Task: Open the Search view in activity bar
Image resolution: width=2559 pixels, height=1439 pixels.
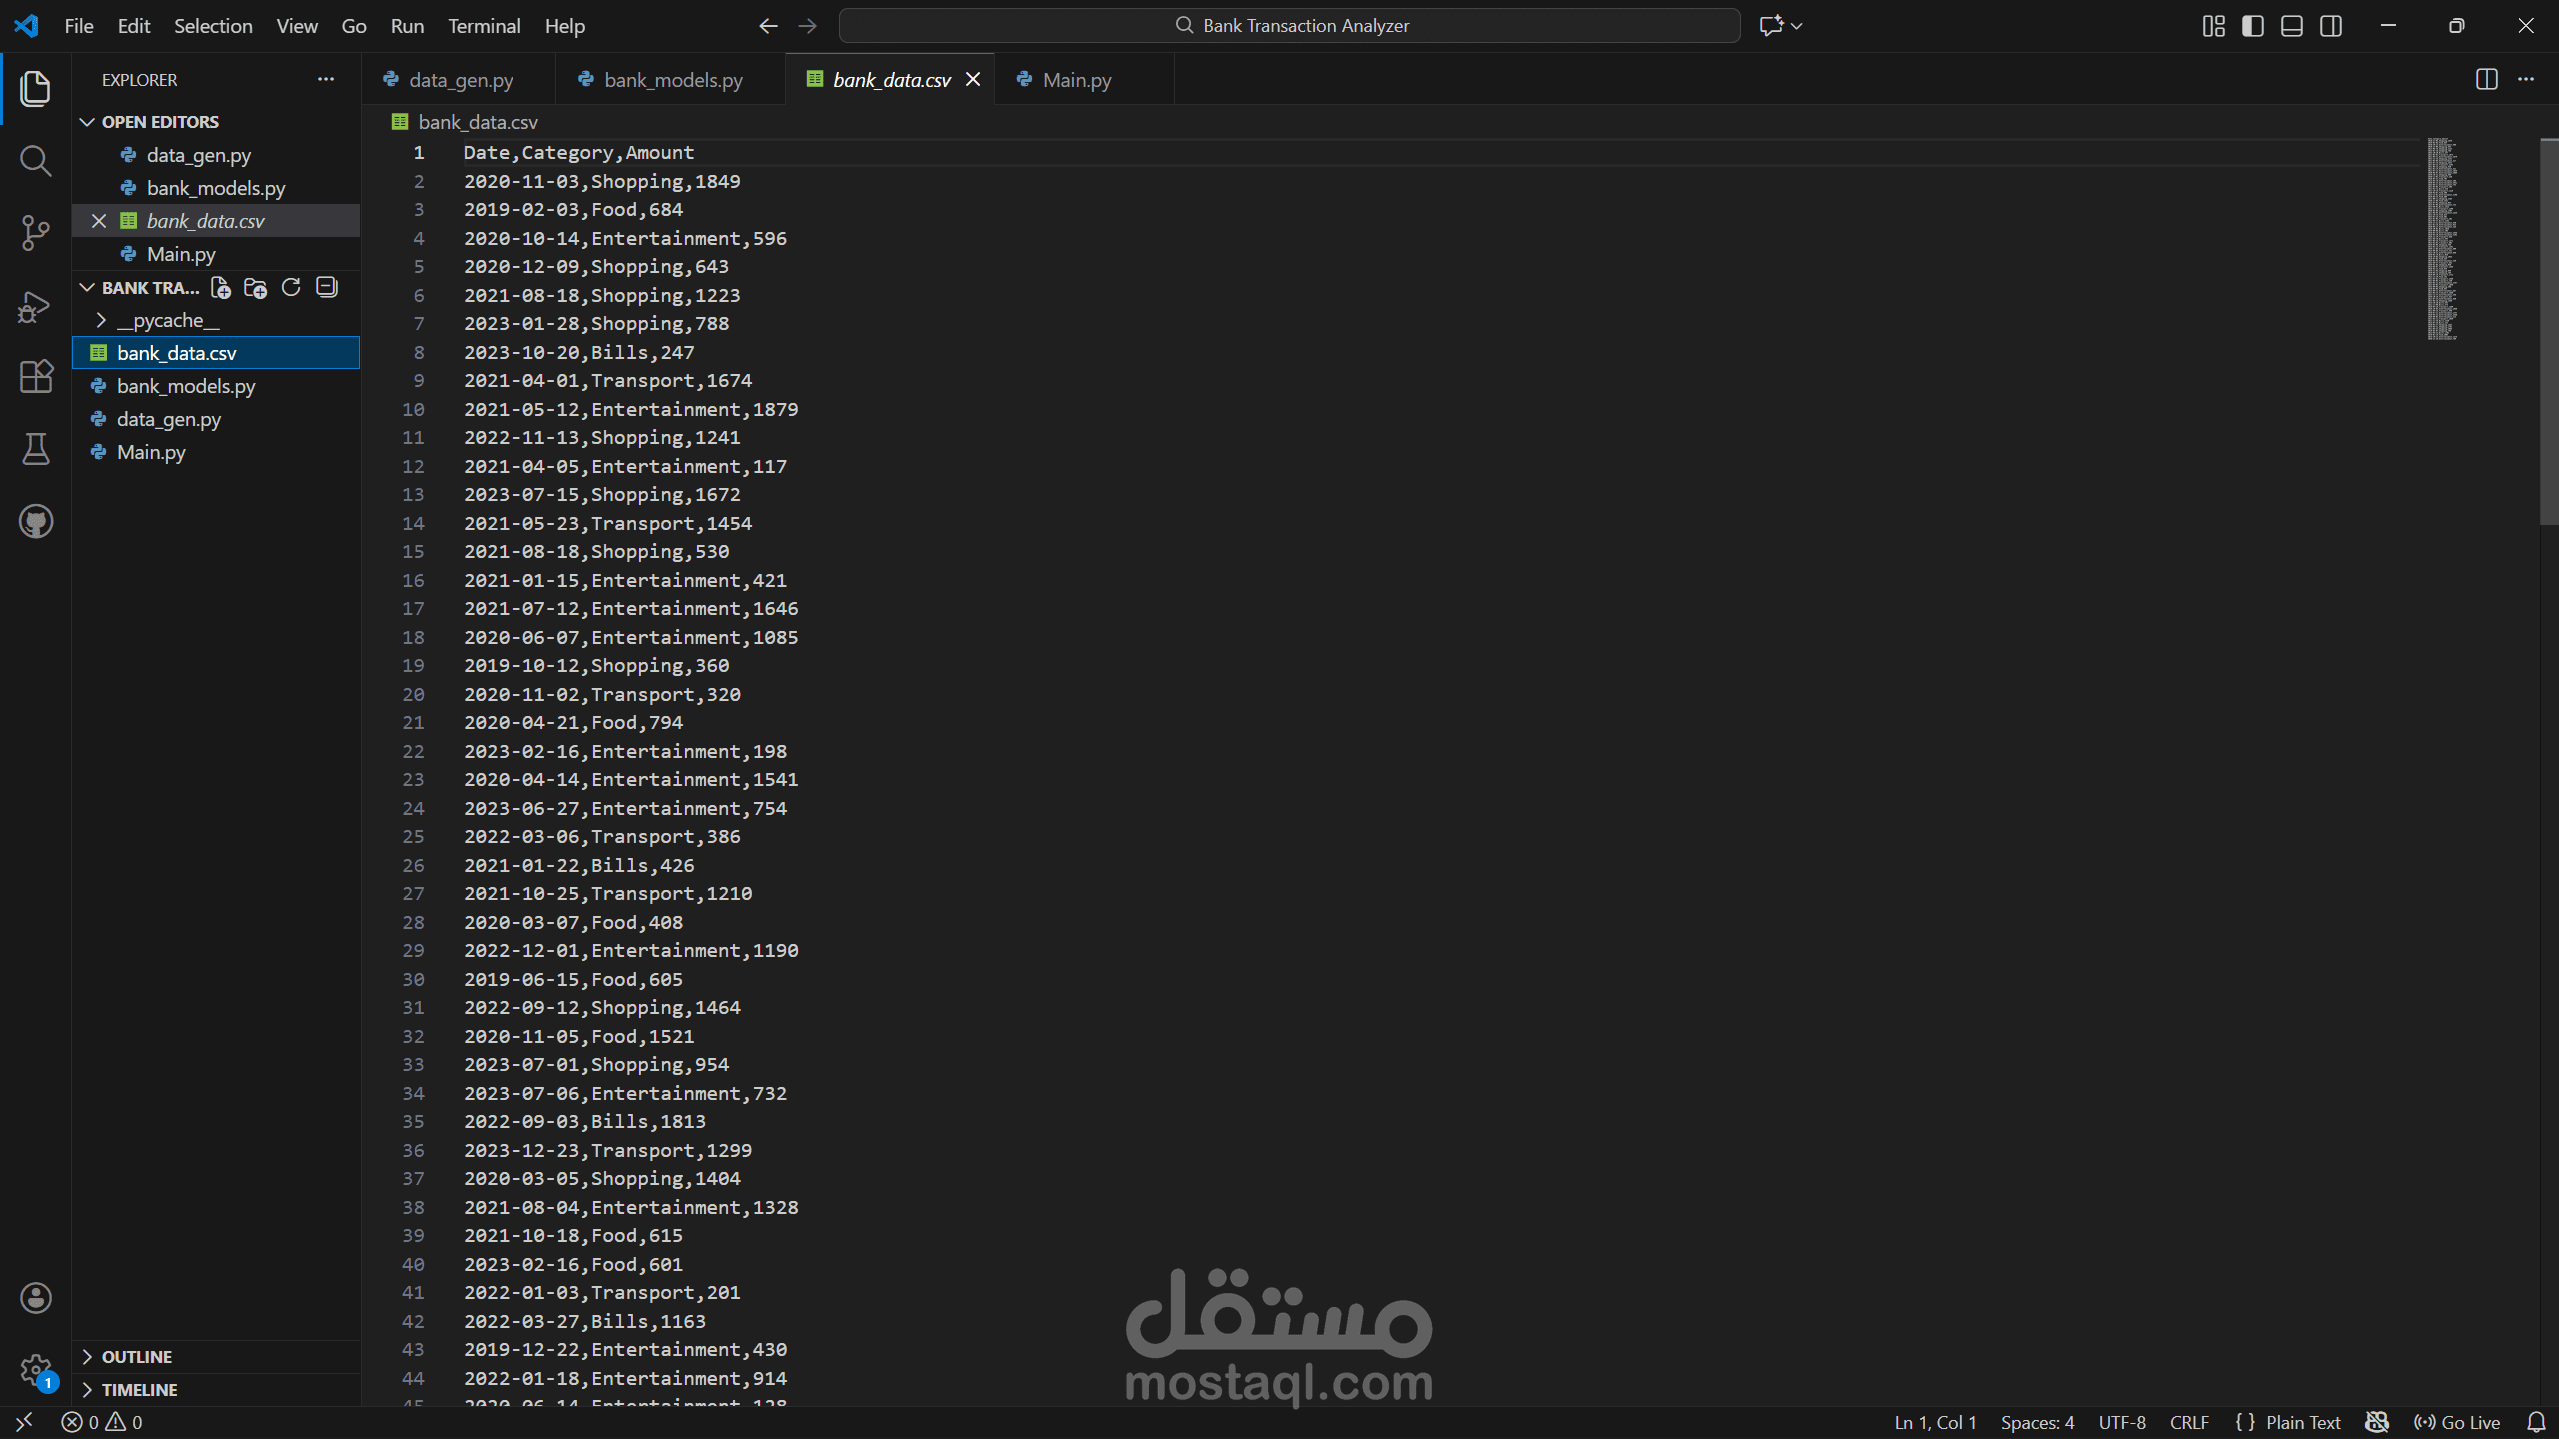Action: pyautogui.click(x=36, y=160)
